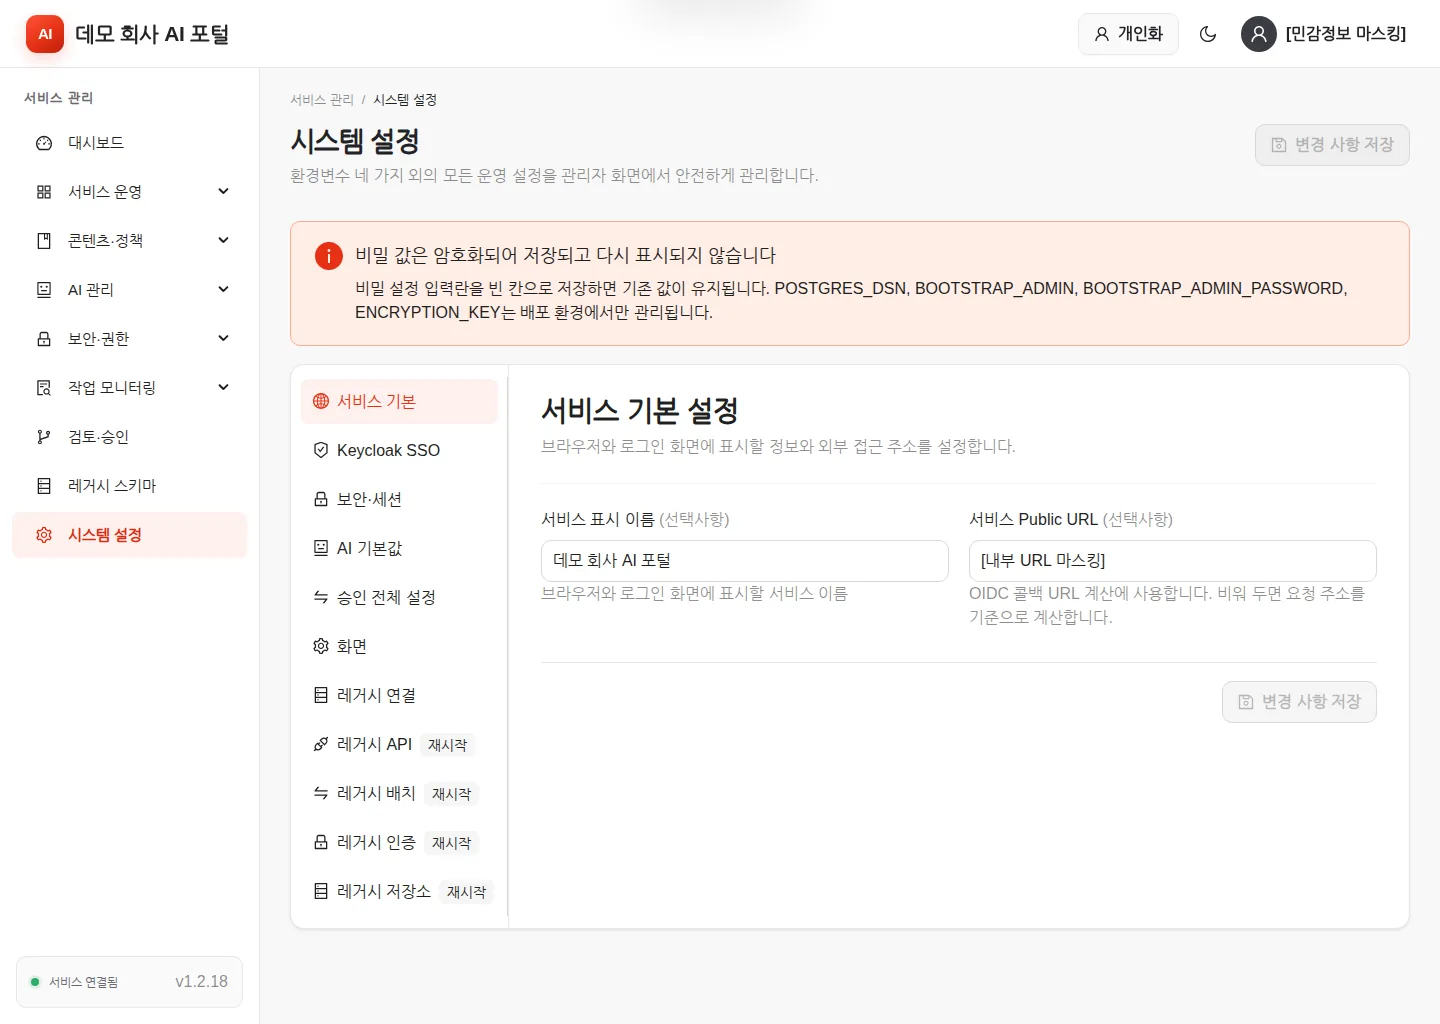
Task: Switch to the 화면 settings tab
Action: tap(399, 646)
